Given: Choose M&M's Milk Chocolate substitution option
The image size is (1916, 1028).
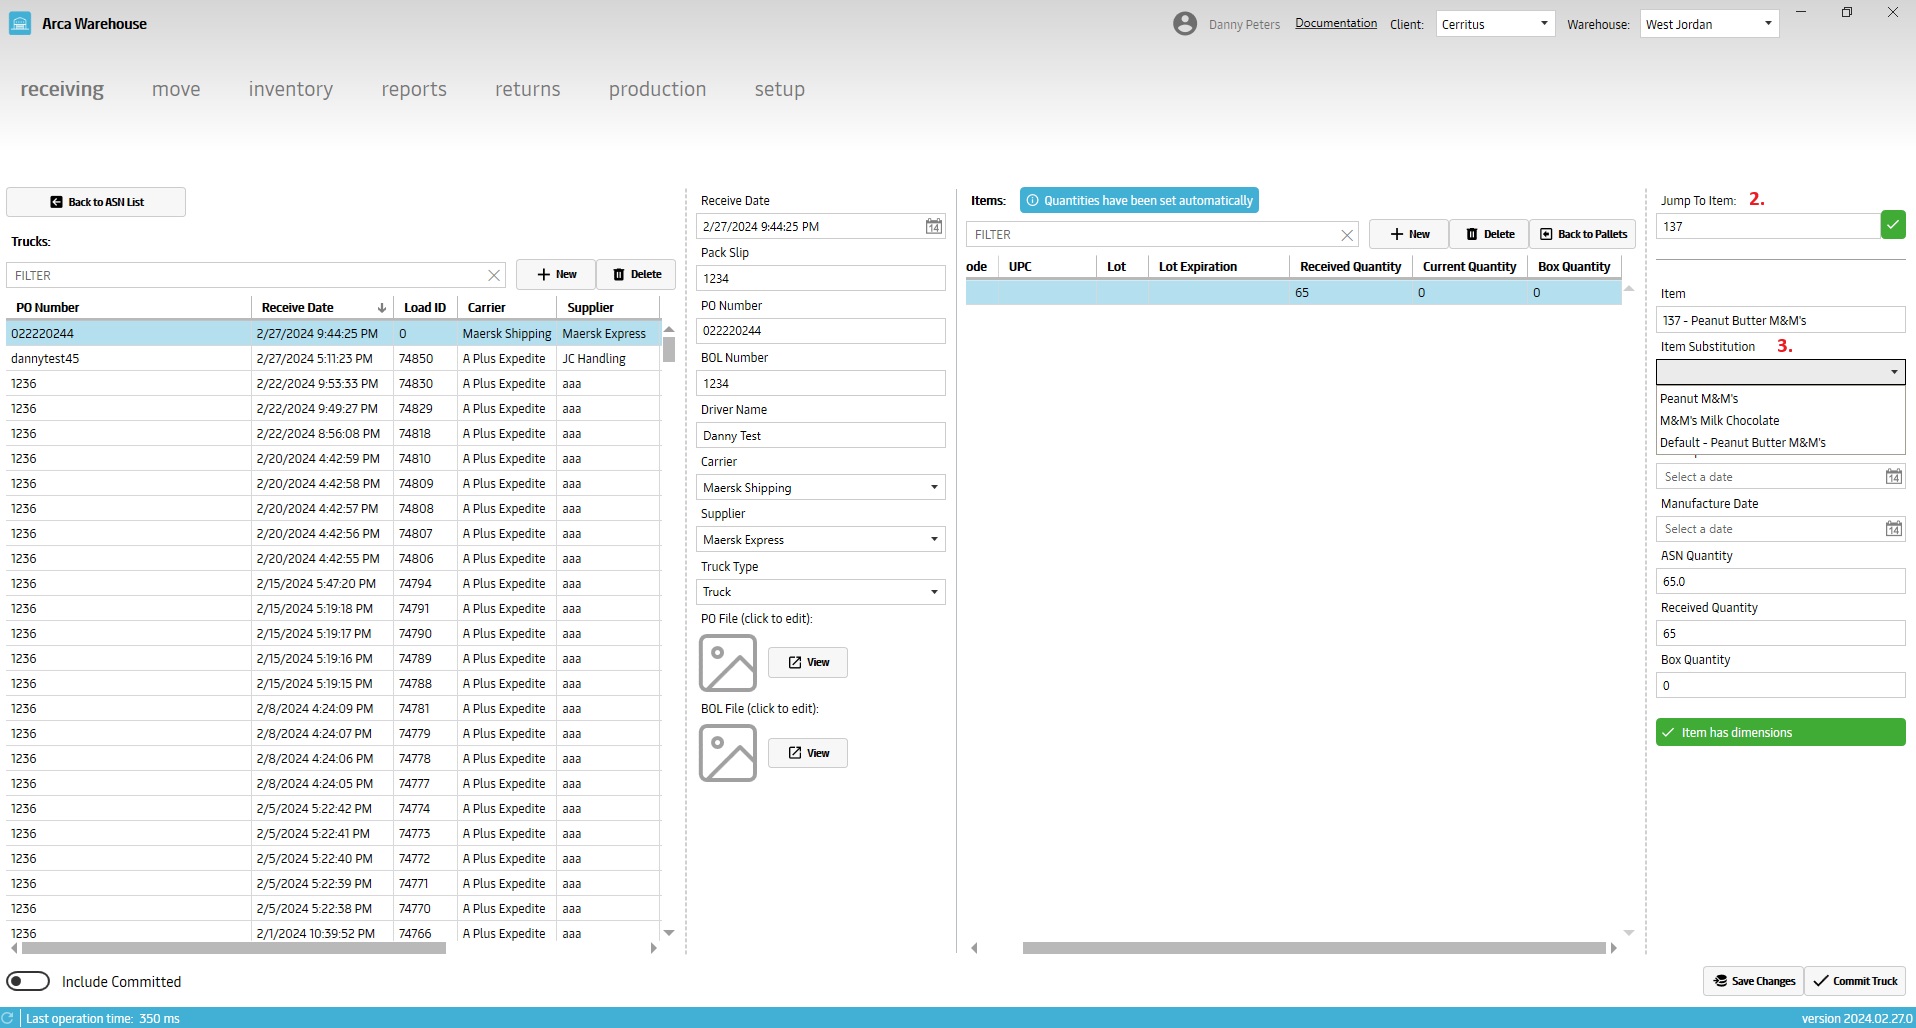Looking at the screenshot, I should 1780,421.
